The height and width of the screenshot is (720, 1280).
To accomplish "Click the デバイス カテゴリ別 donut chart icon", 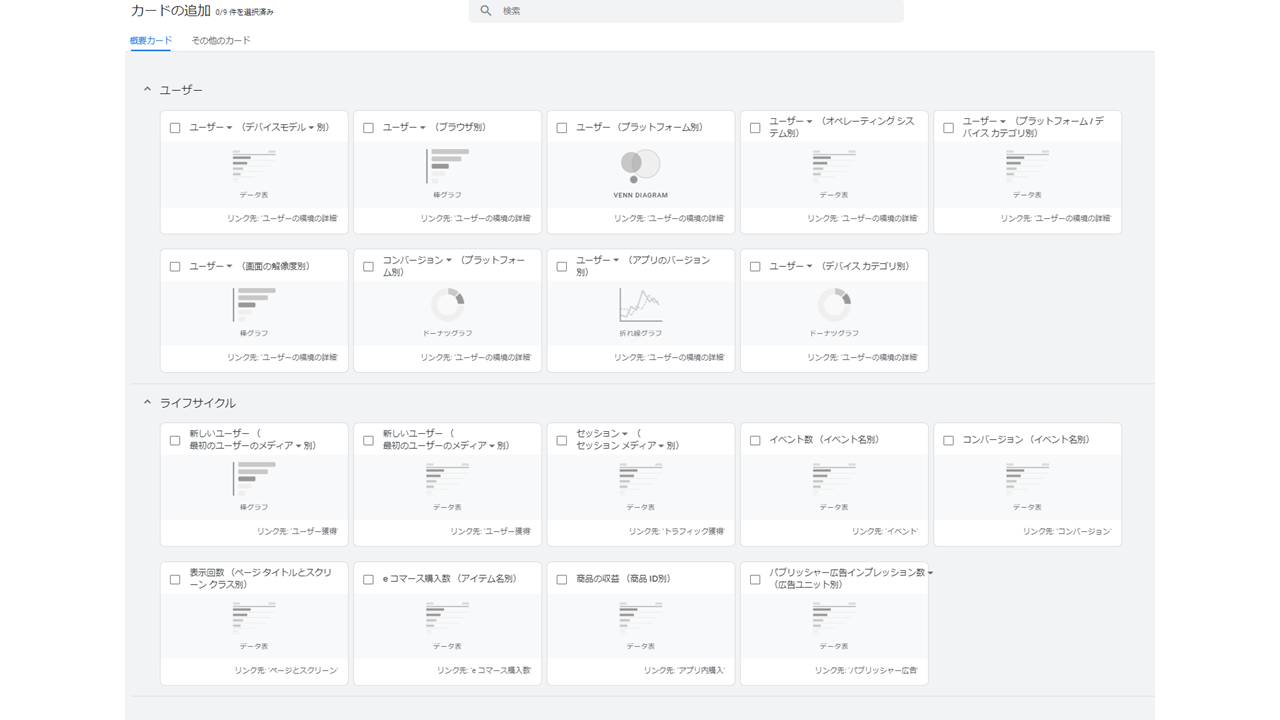I will (834, 304).
